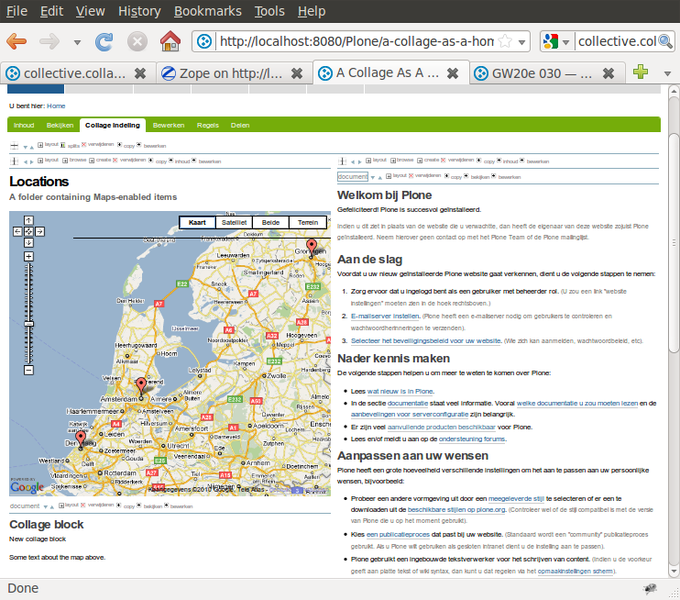This screenshot has height=600, width=680.
Task: Click the red map marker at Den Haag
Action: [81, 440]
